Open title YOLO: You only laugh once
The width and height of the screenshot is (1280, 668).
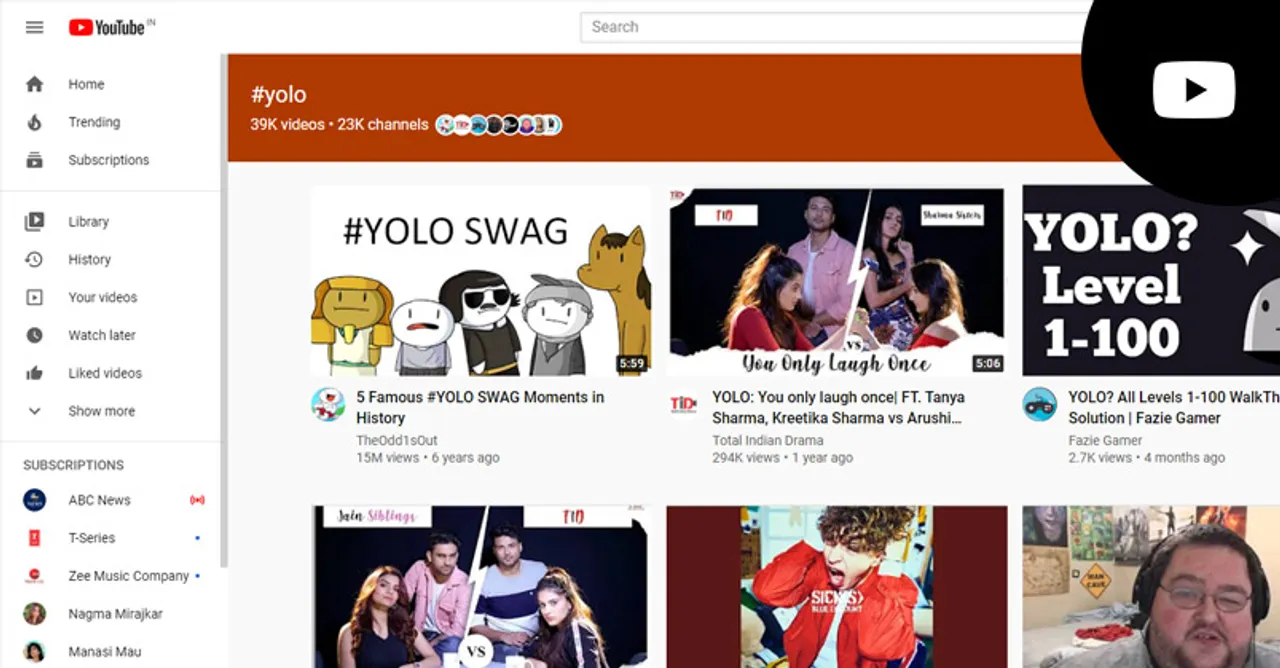pos(838,407)
